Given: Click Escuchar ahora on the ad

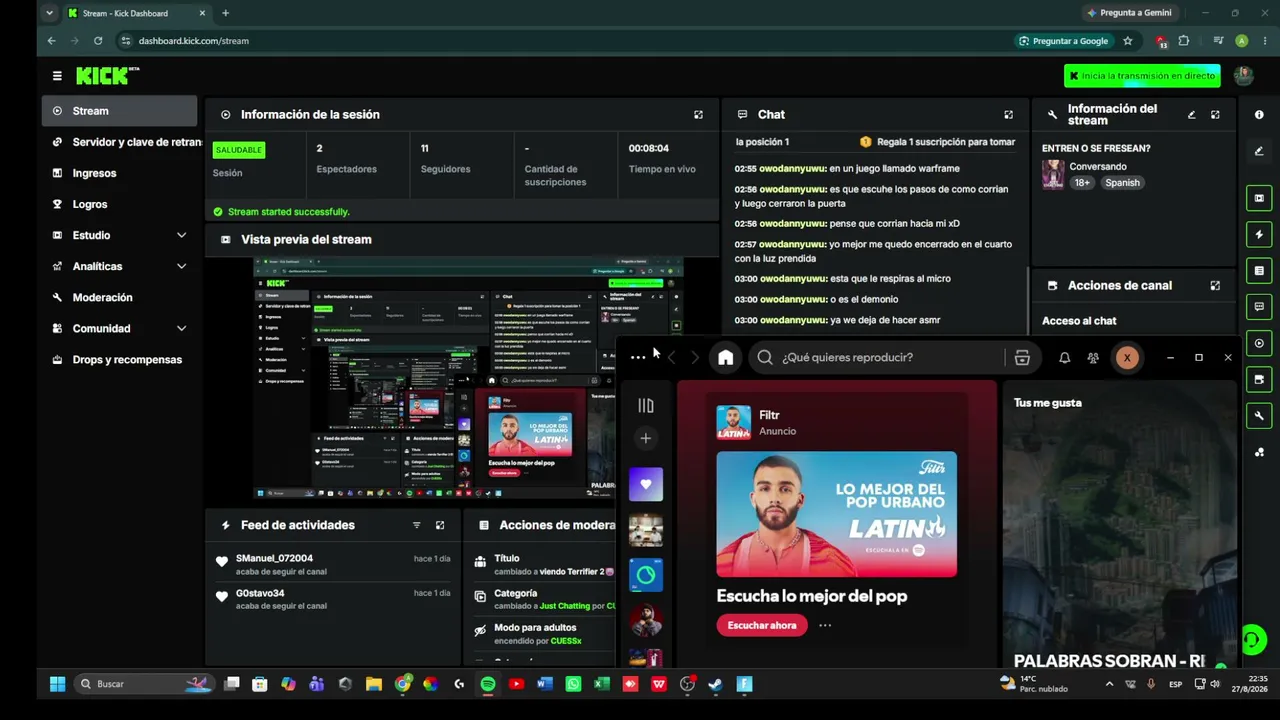Looking at the screenshot, I should [762, 625].
